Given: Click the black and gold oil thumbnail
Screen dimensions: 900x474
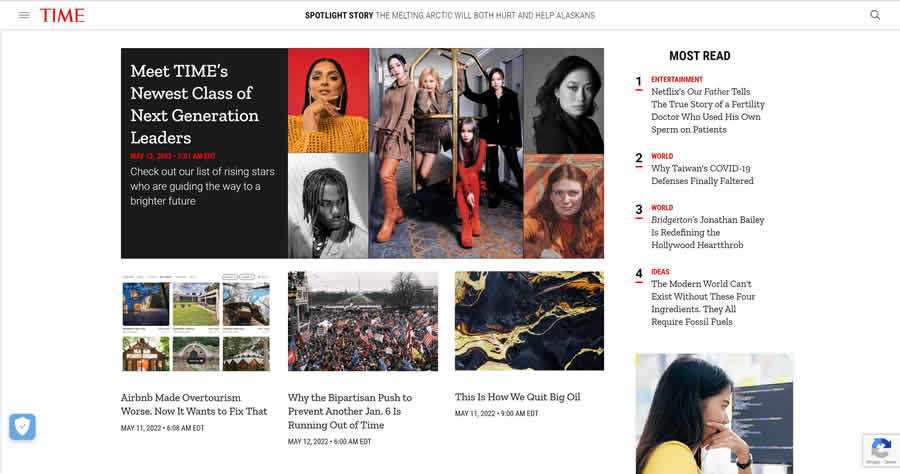Looking at the screenshot, I should pyautogui.click(x=529, y=321).
